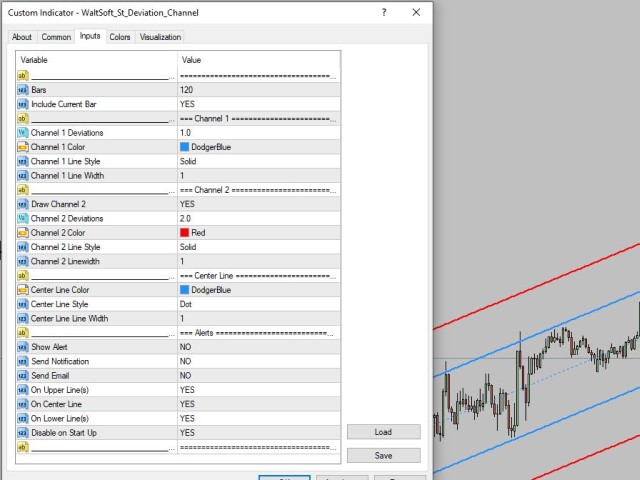The image size is (640, 480).
Task: Click the double-type icon beside Channel 1 Deviations
Action: pyautogui.click(x=23, y=133)
